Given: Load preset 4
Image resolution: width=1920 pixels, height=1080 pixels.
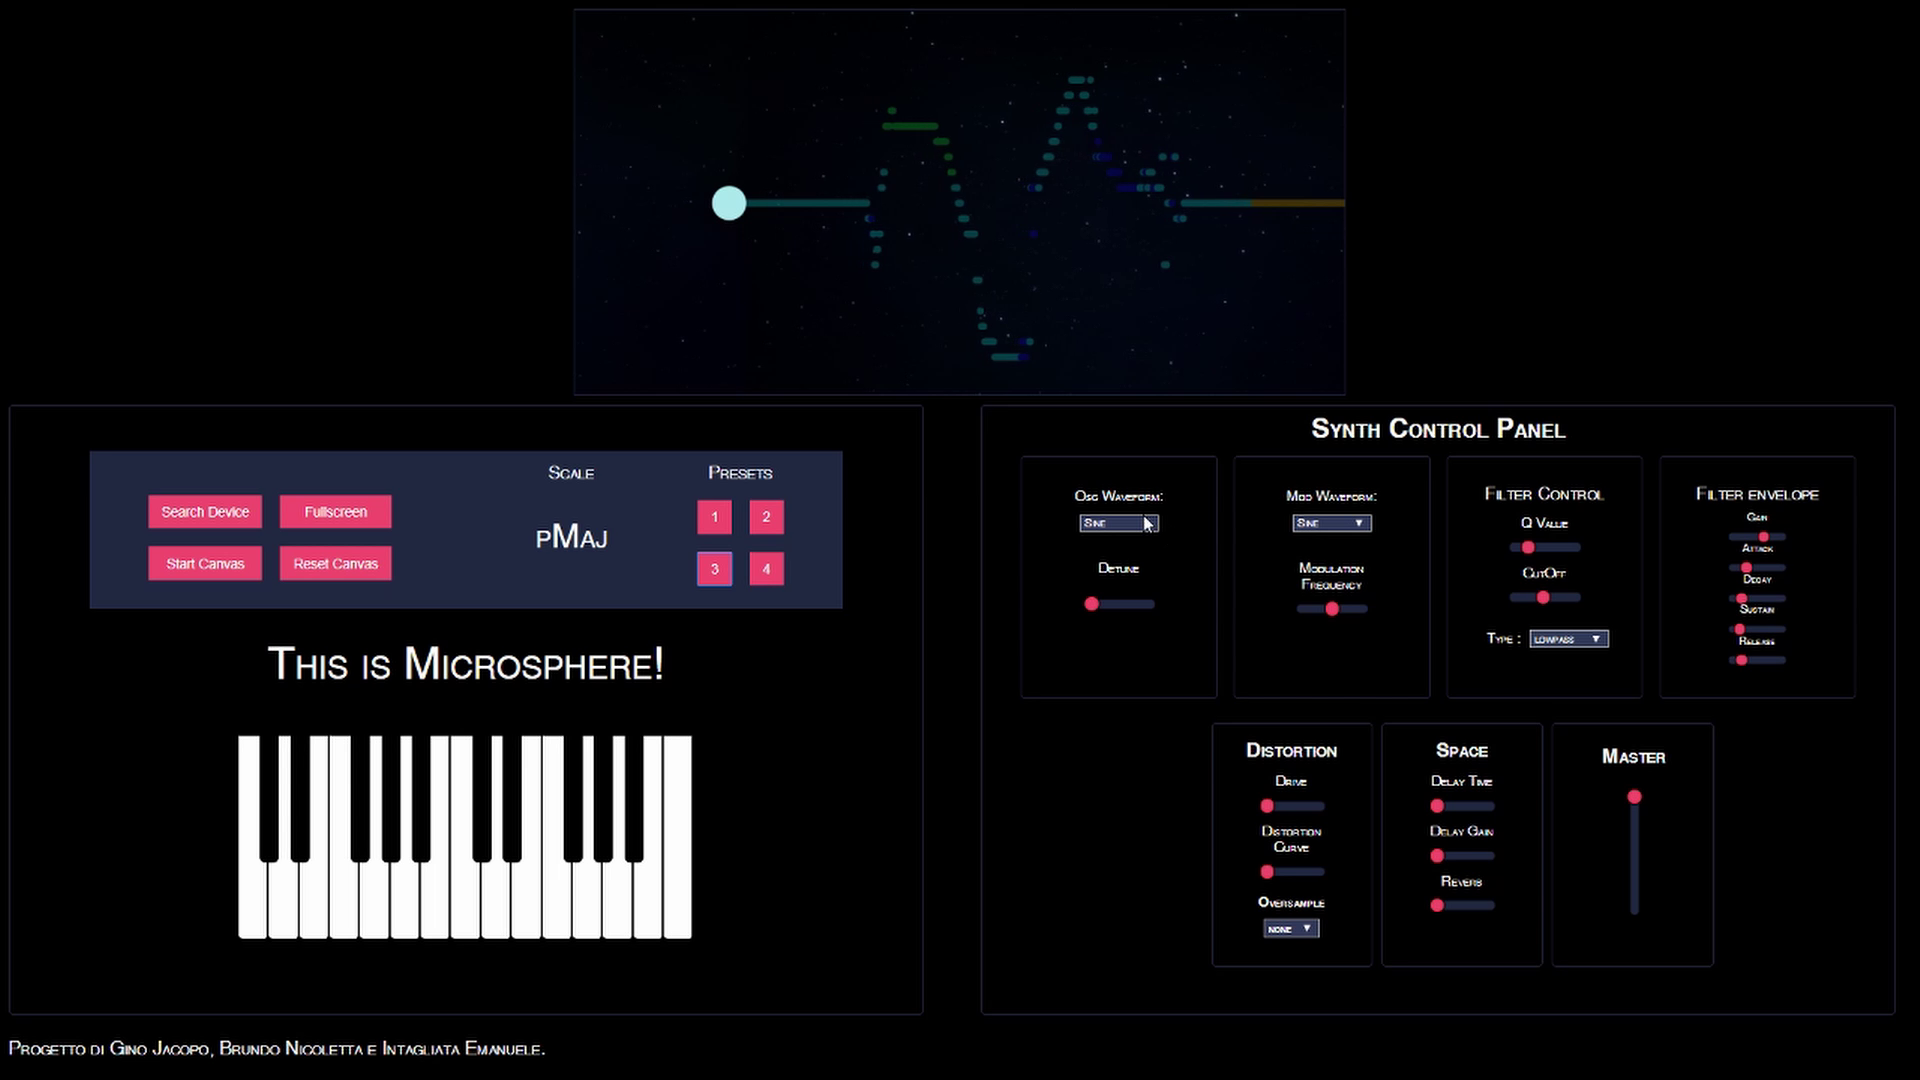Looking at the screenshot, I should [766, 569].
